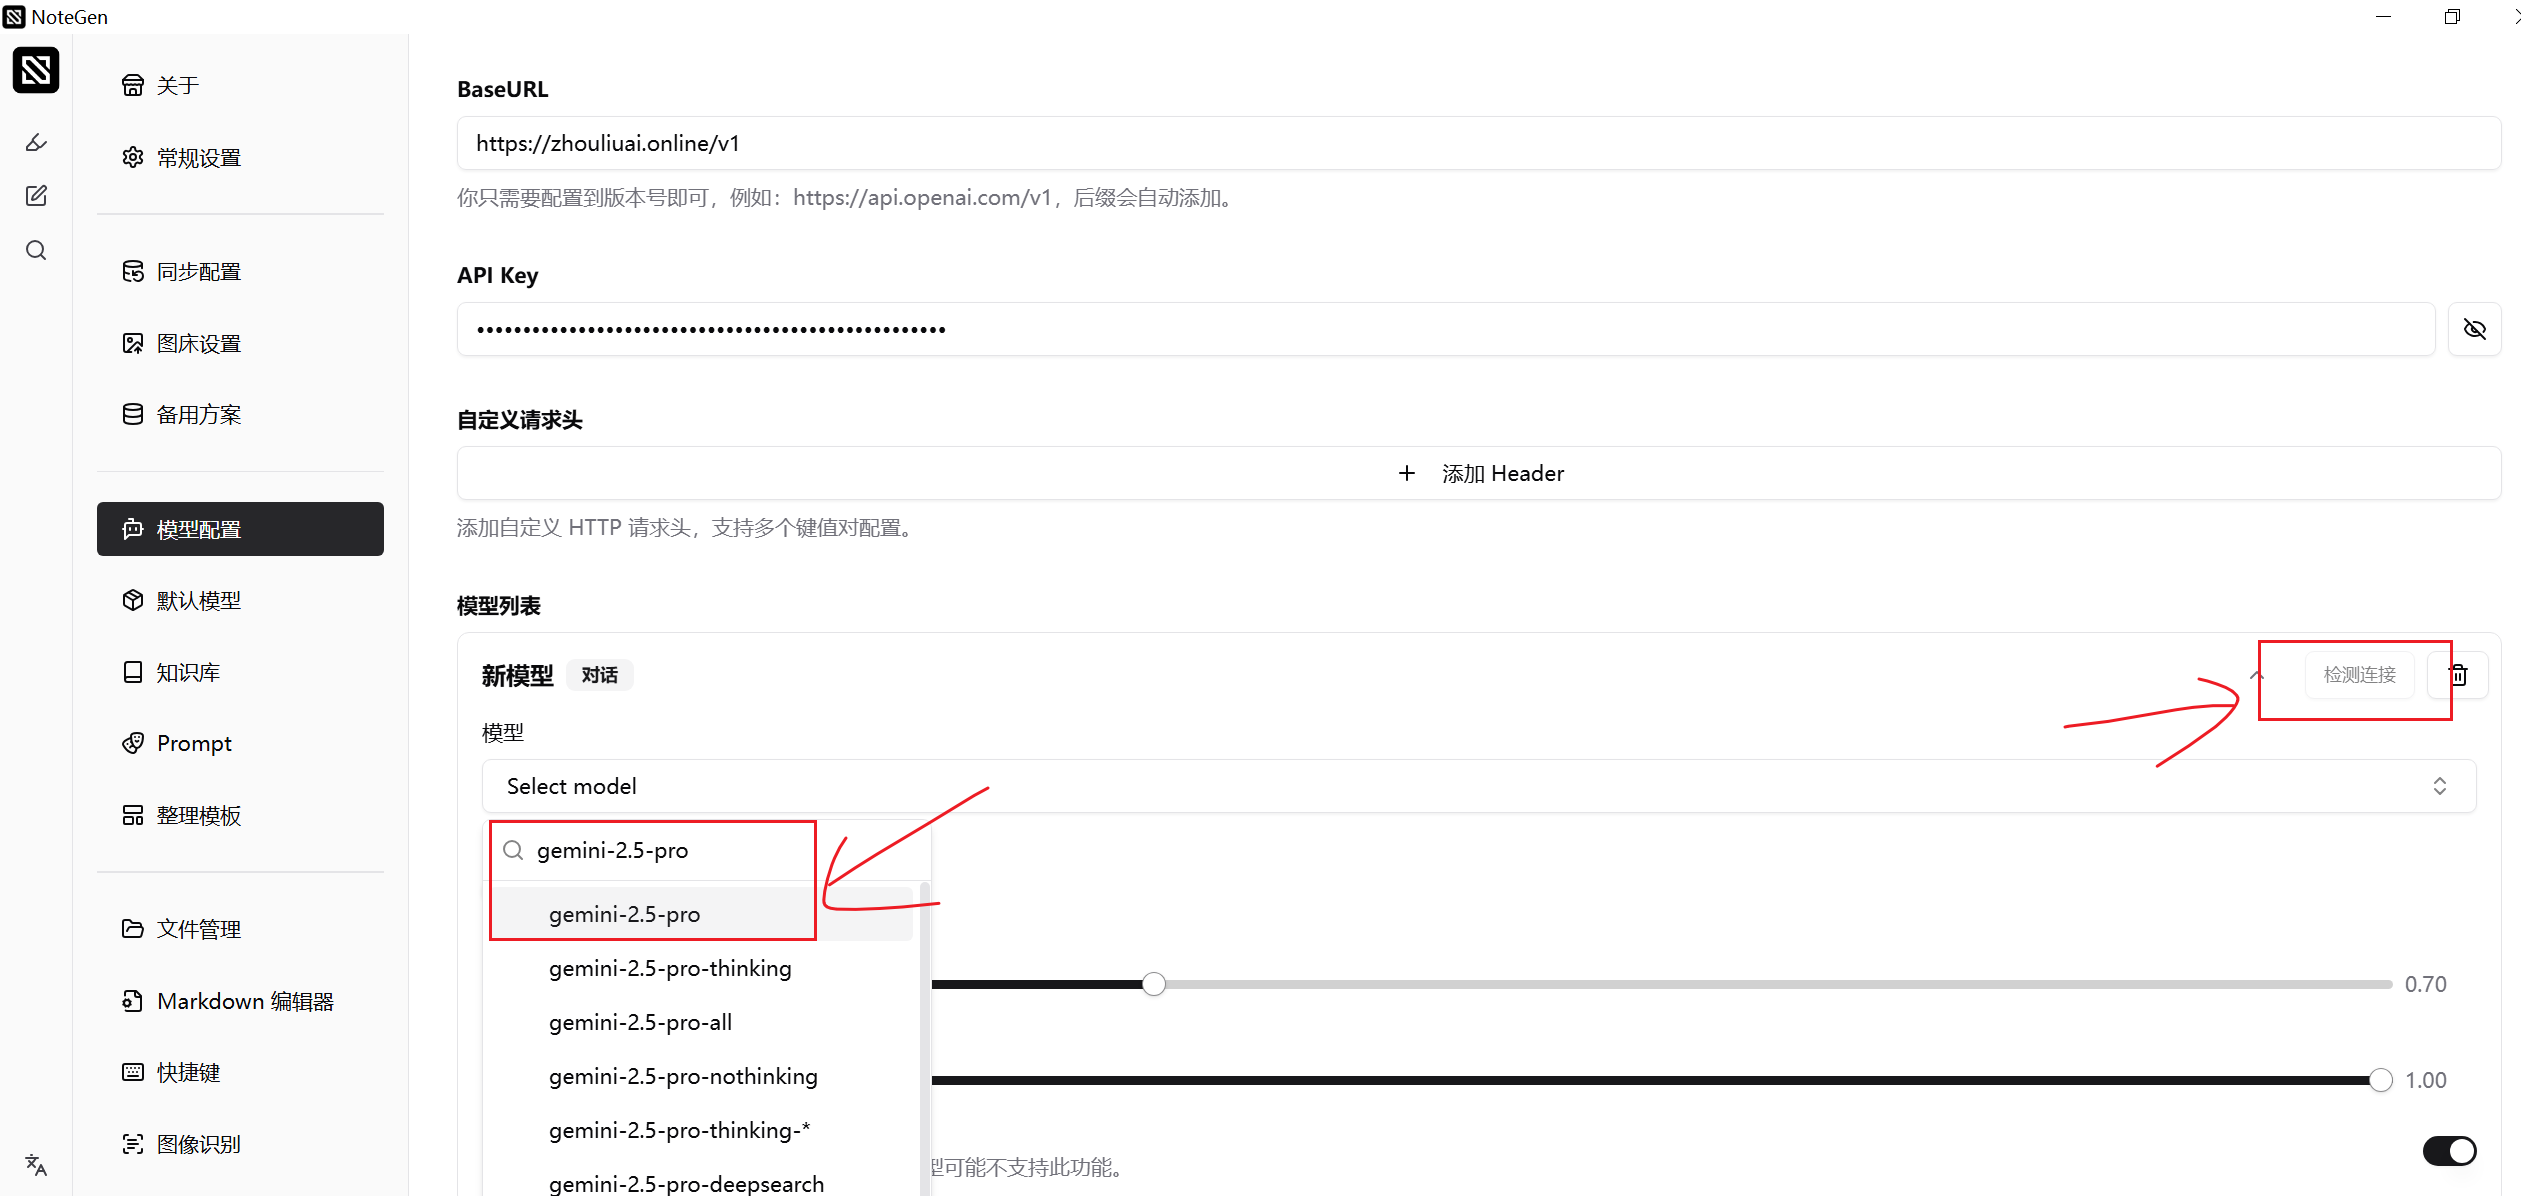This screenshot has height=1196, width=2521.
Task: Click the NoteGen logo icon in sidebar
Action: [x=36, y=70]
